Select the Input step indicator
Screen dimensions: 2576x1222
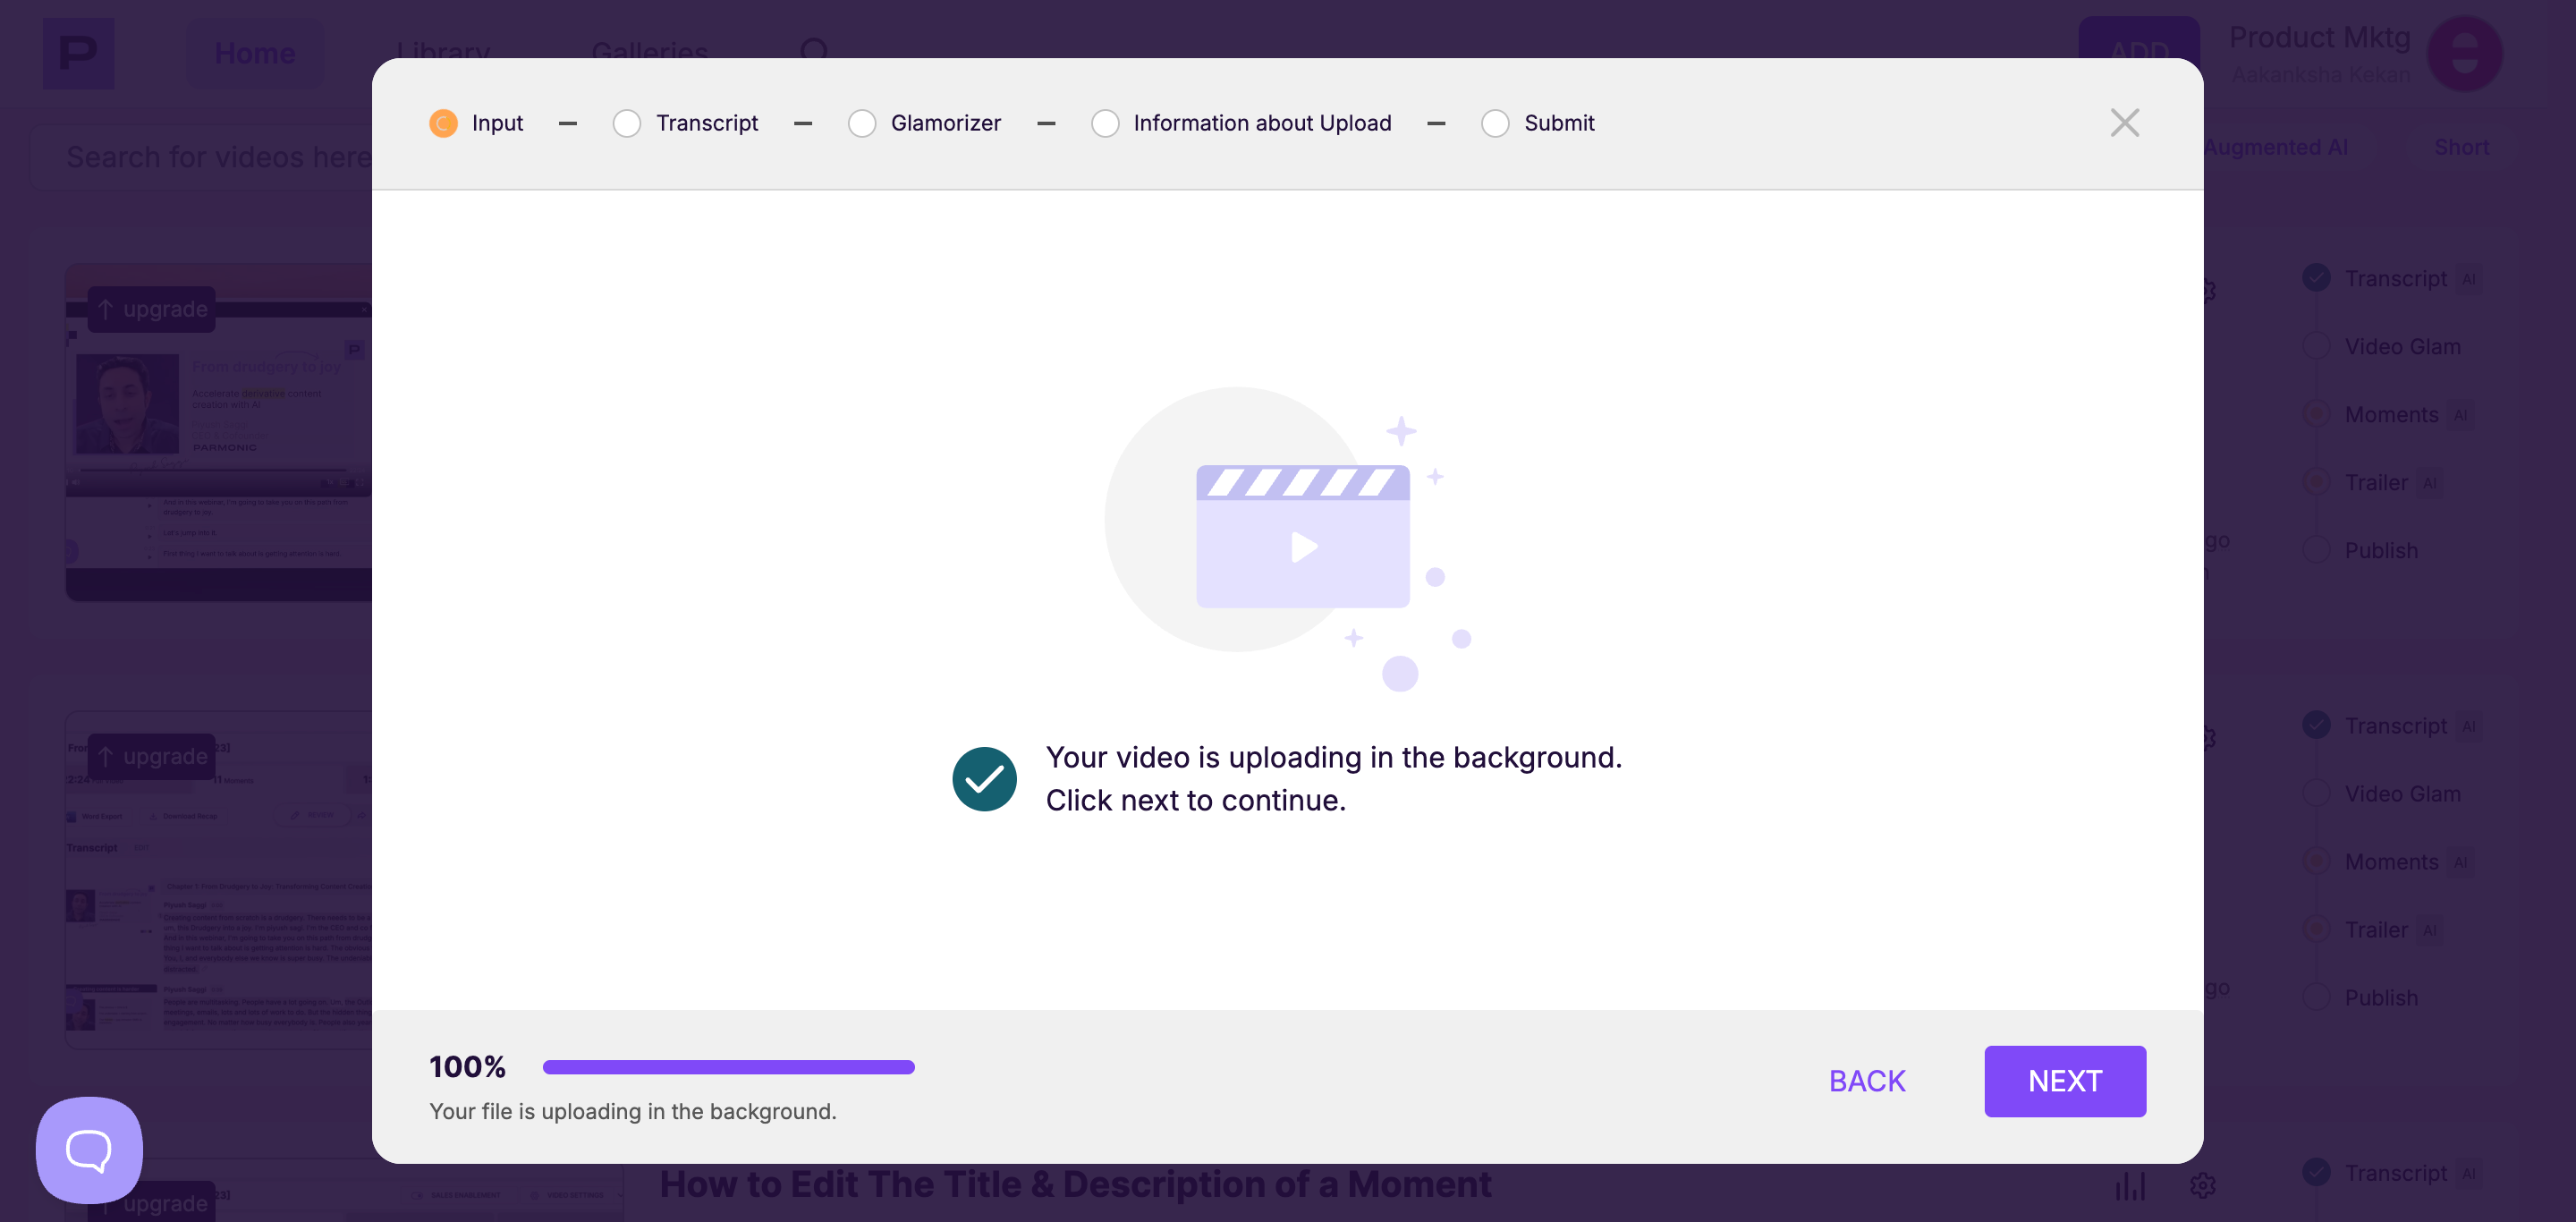(443, 123)
